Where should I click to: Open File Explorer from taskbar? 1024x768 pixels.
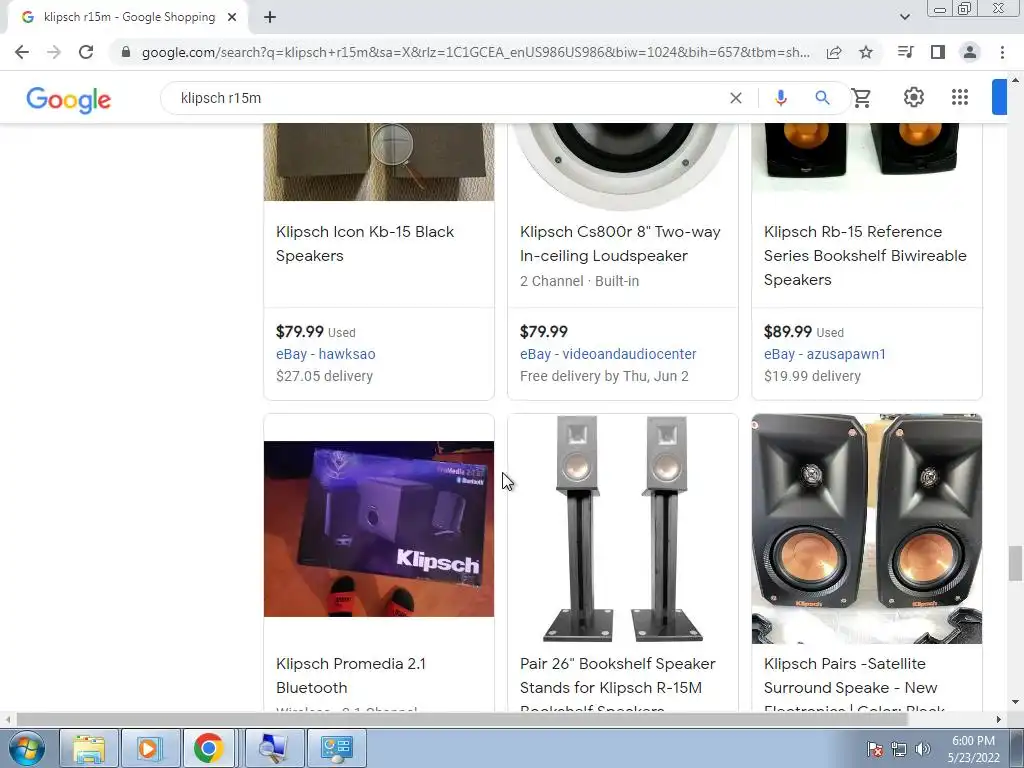click(x=89, y=748)
